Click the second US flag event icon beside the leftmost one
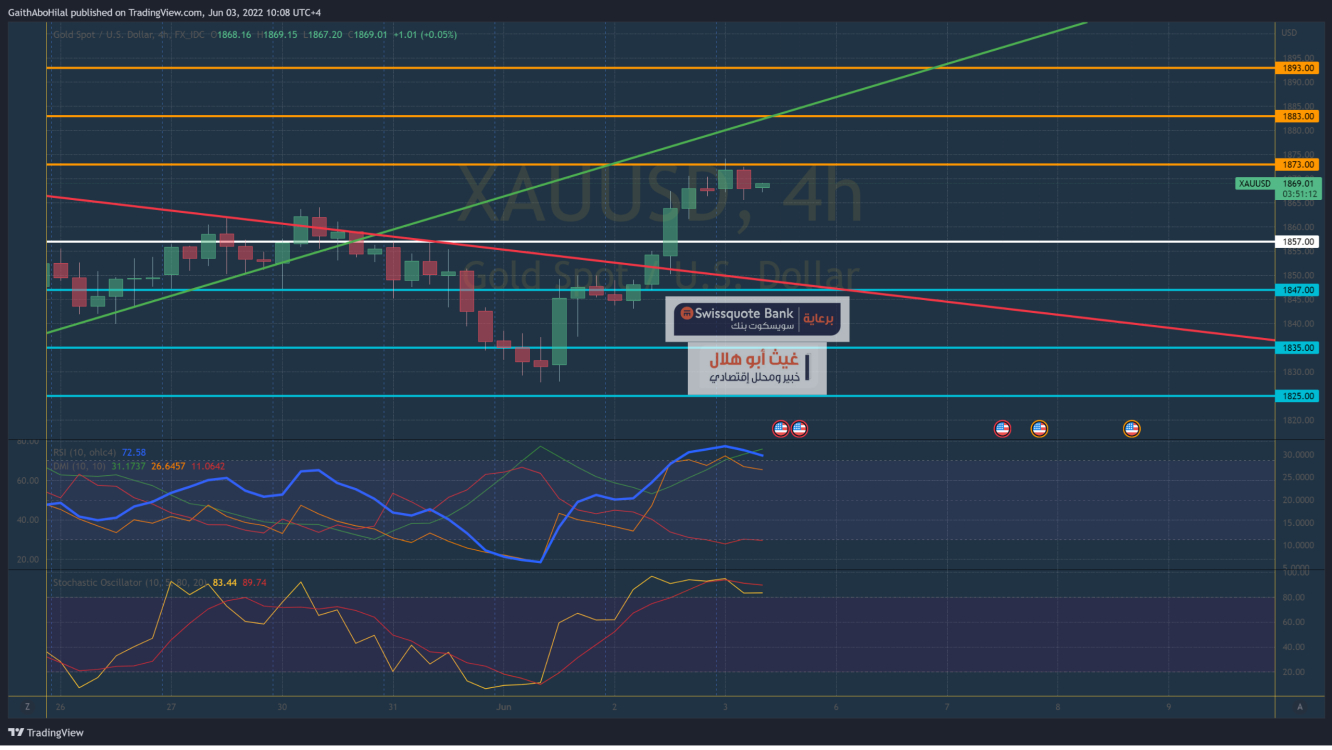This screenshot has width=1332, height=750. [799, 428]
